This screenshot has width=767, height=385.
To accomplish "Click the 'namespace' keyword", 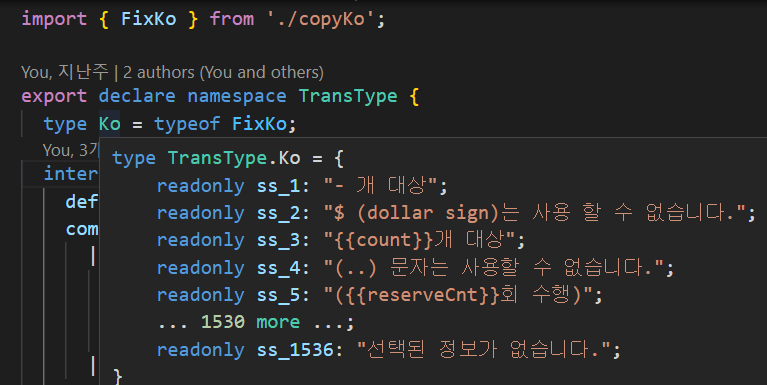I will (x=237, y=96).
